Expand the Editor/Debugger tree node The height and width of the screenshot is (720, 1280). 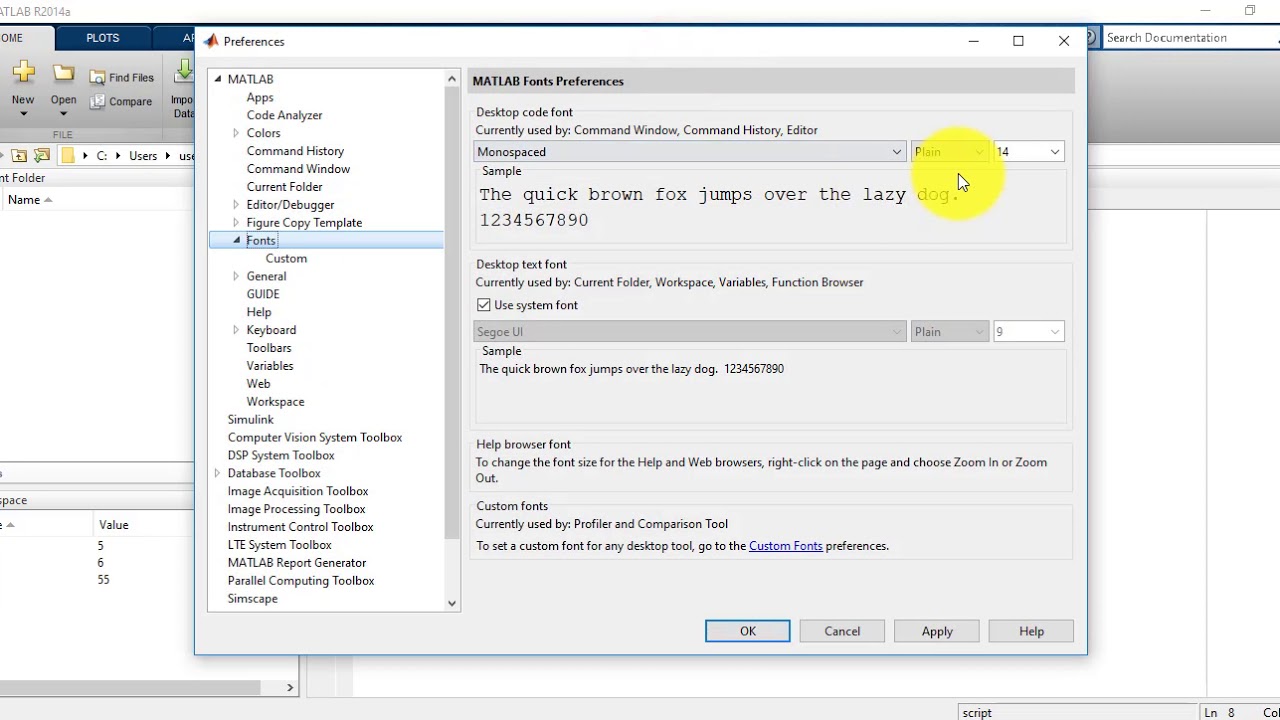click(x=236, y=205)
